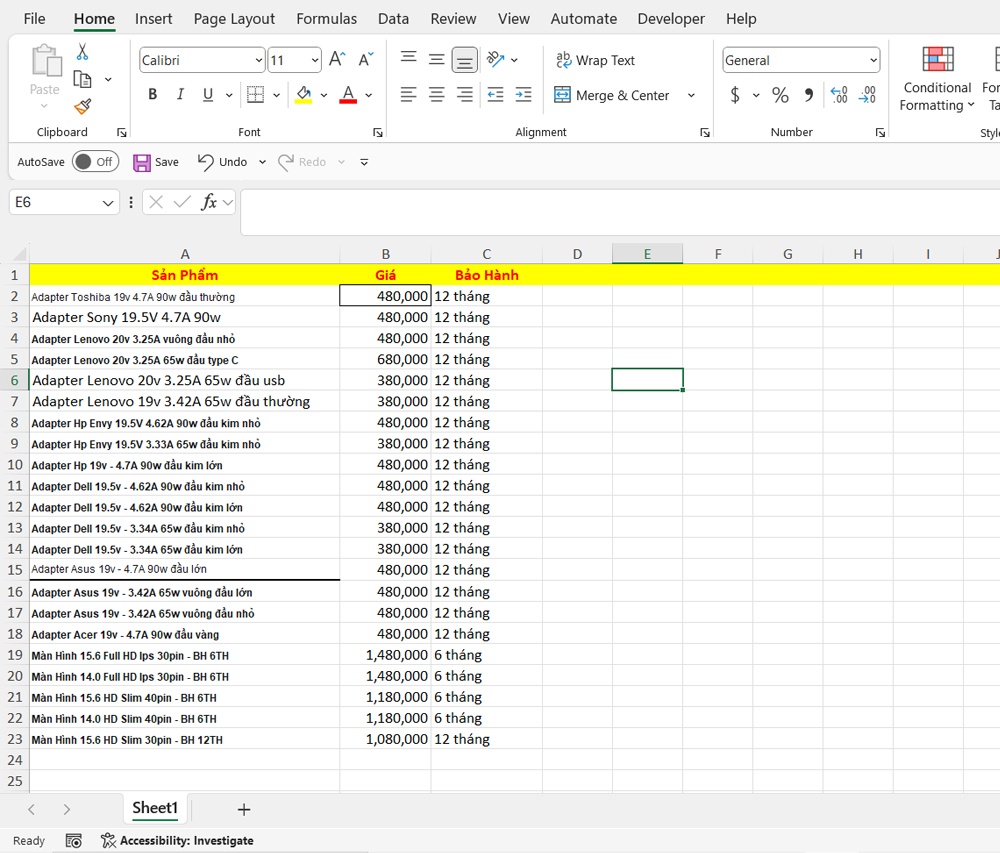Image resolution: width=1000 pixels, height=853 pixels.
Task: Select cell B2 containing 480,000
Action: (385, 296)
